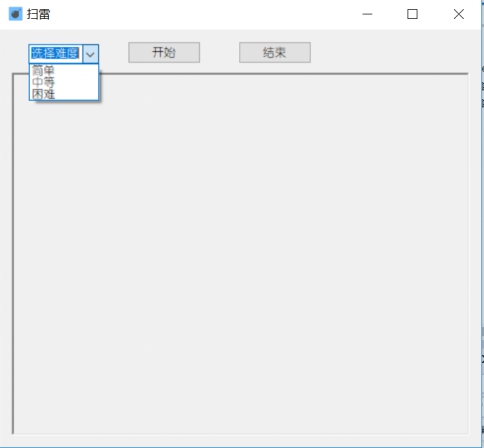The height and width of the screenshot is (448, 484).
Task: Click the 结束 button to end game
Action: pos(275,52)
